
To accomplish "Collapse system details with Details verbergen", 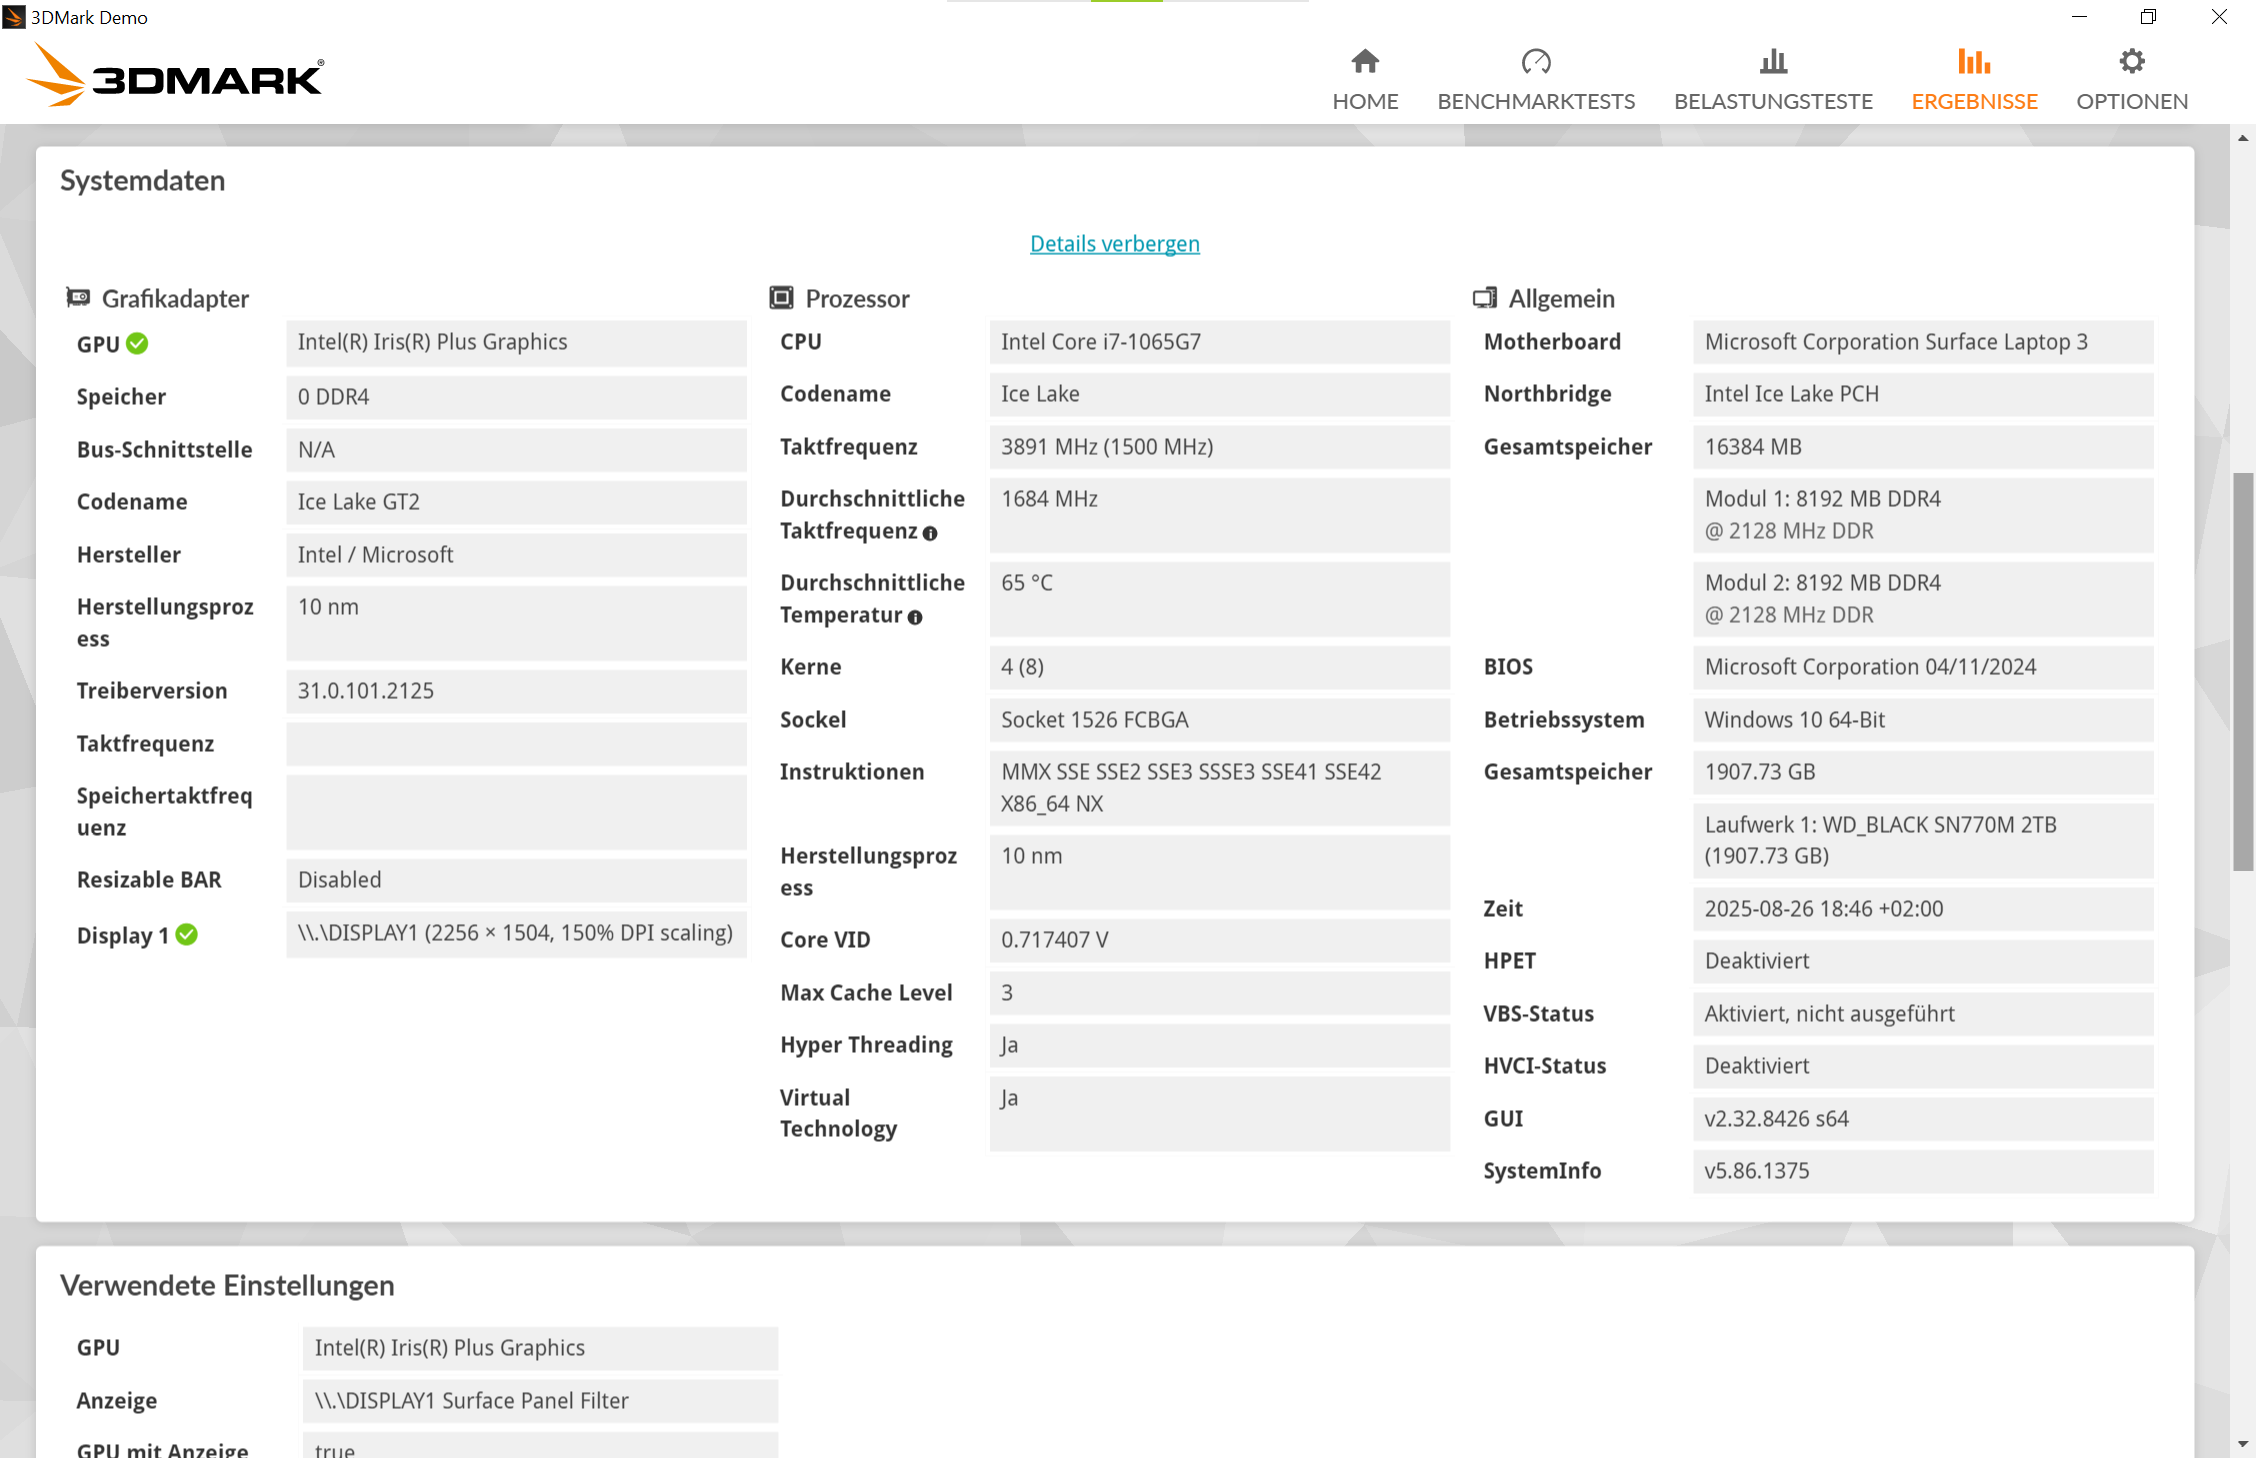I will click(x=1114, y=244).
